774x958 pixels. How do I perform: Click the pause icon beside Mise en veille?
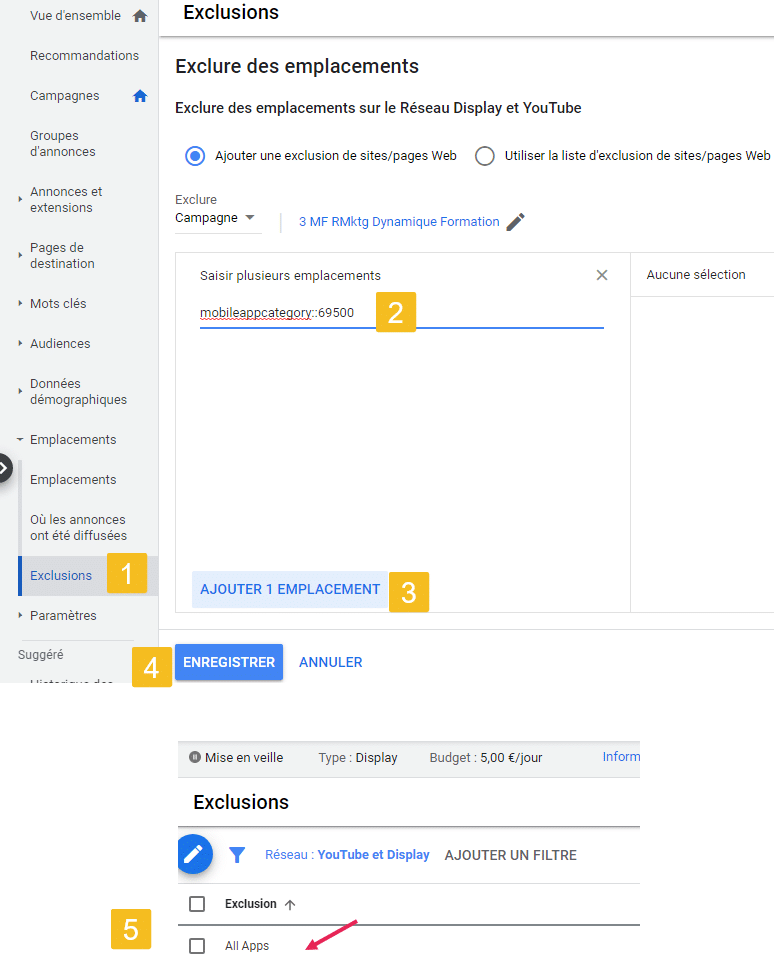pos(195,757)
